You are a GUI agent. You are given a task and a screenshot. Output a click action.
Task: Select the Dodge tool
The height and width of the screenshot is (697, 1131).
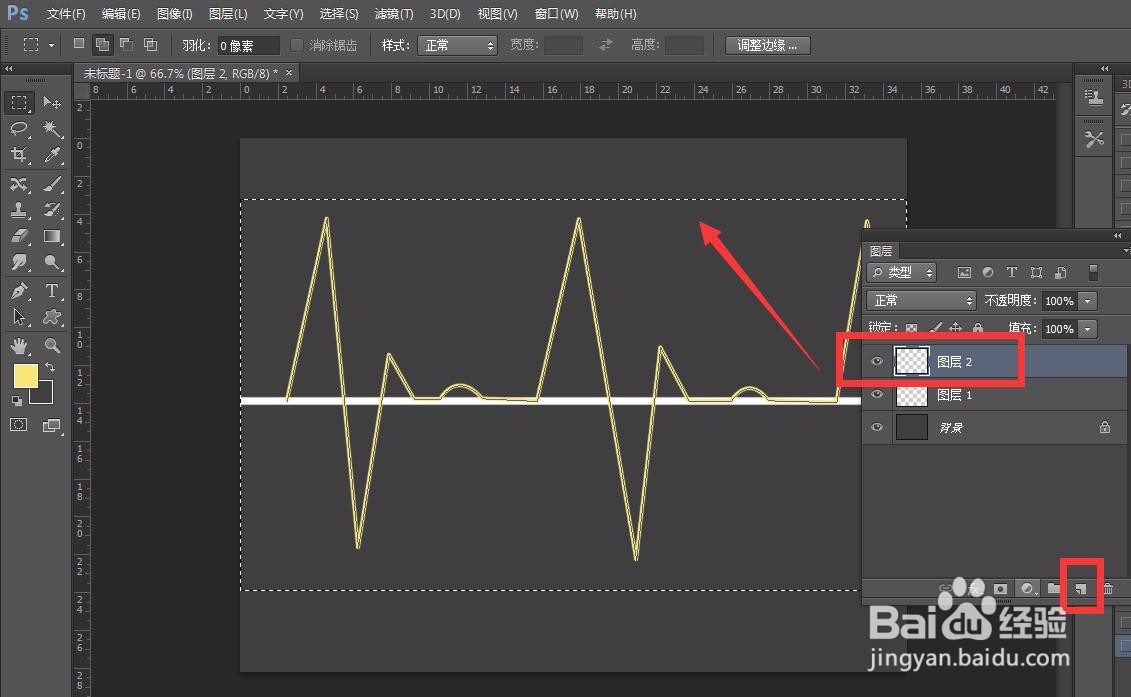click(52, 262)
